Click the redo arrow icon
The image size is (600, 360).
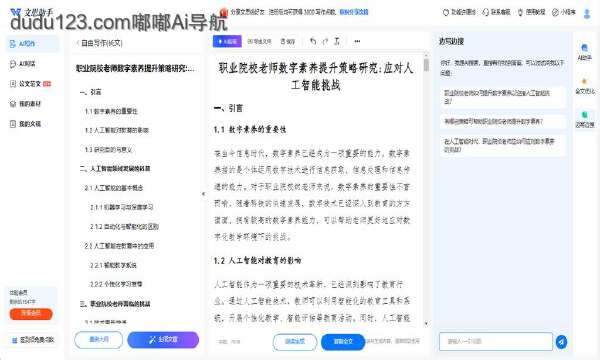point(325,41)
